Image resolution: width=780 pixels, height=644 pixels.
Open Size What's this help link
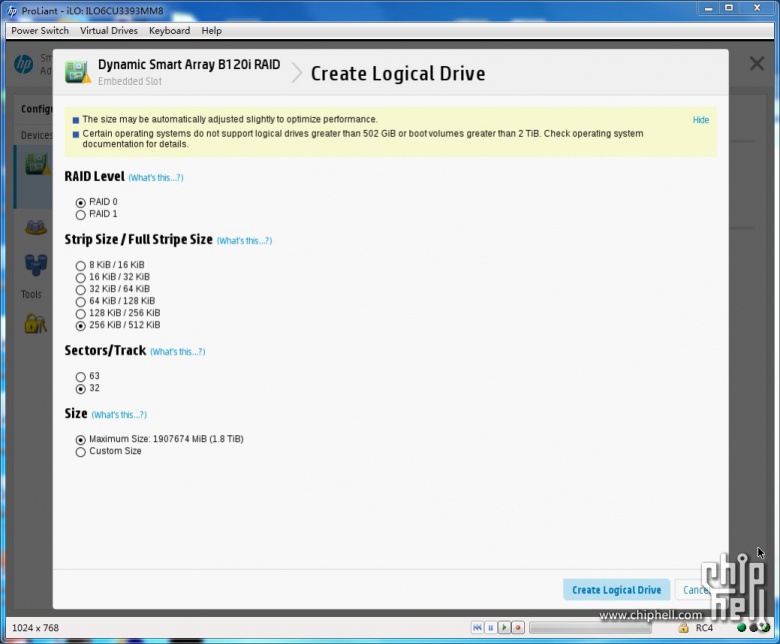point(119,415)
